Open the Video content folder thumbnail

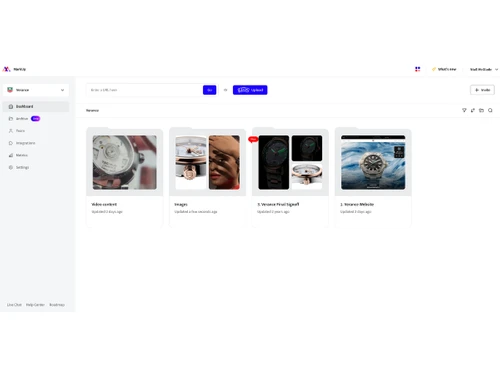(x=125, y=162)
